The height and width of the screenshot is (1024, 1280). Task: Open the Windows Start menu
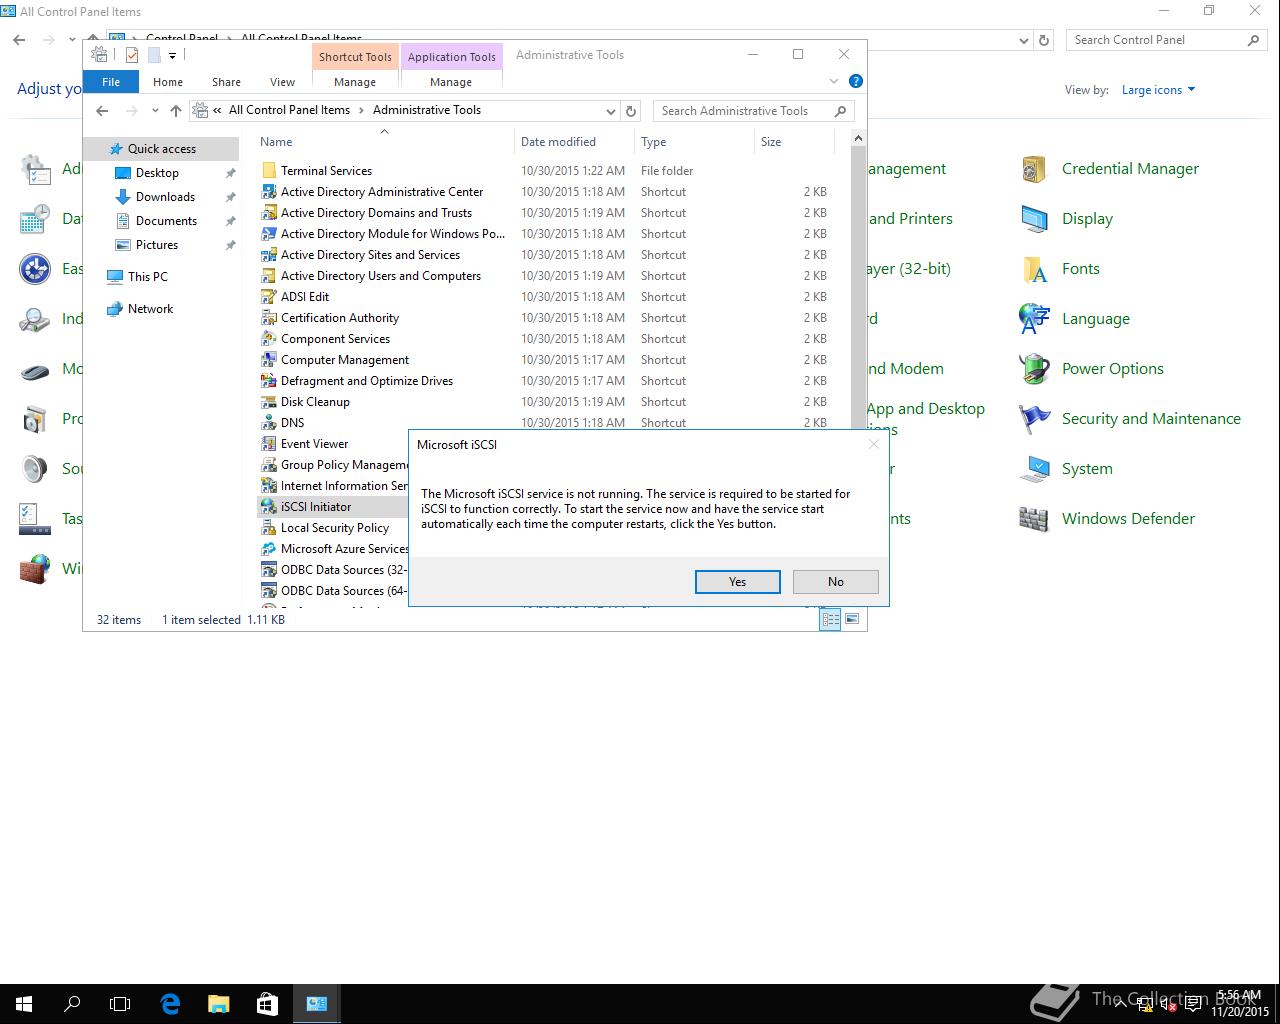[x=24, y=1004]
